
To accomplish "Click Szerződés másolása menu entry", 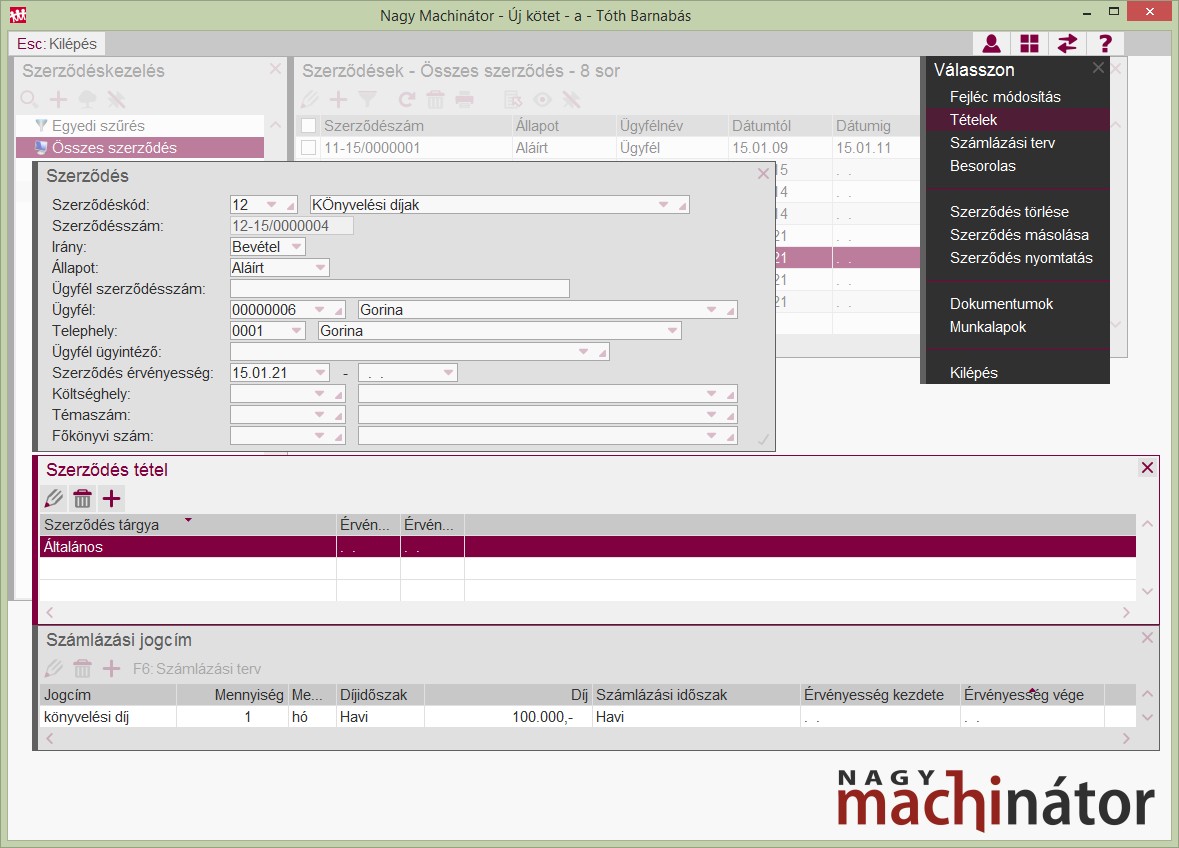I will coord(1019,235).
